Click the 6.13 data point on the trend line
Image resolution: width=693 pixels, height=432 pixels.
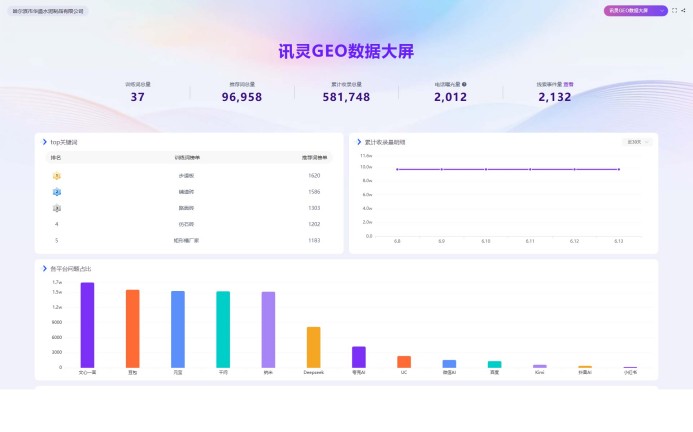[619, 169]
